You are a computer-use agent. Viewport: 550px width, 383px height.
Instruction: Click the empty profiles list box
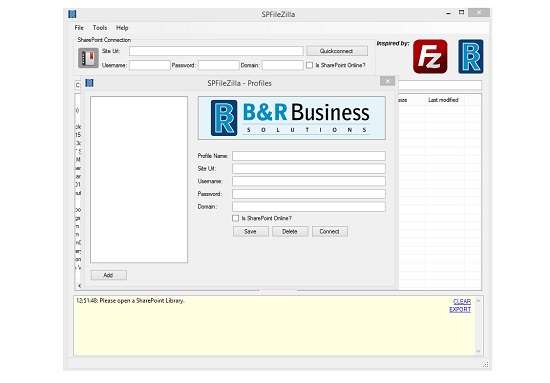tap(139, 180)
